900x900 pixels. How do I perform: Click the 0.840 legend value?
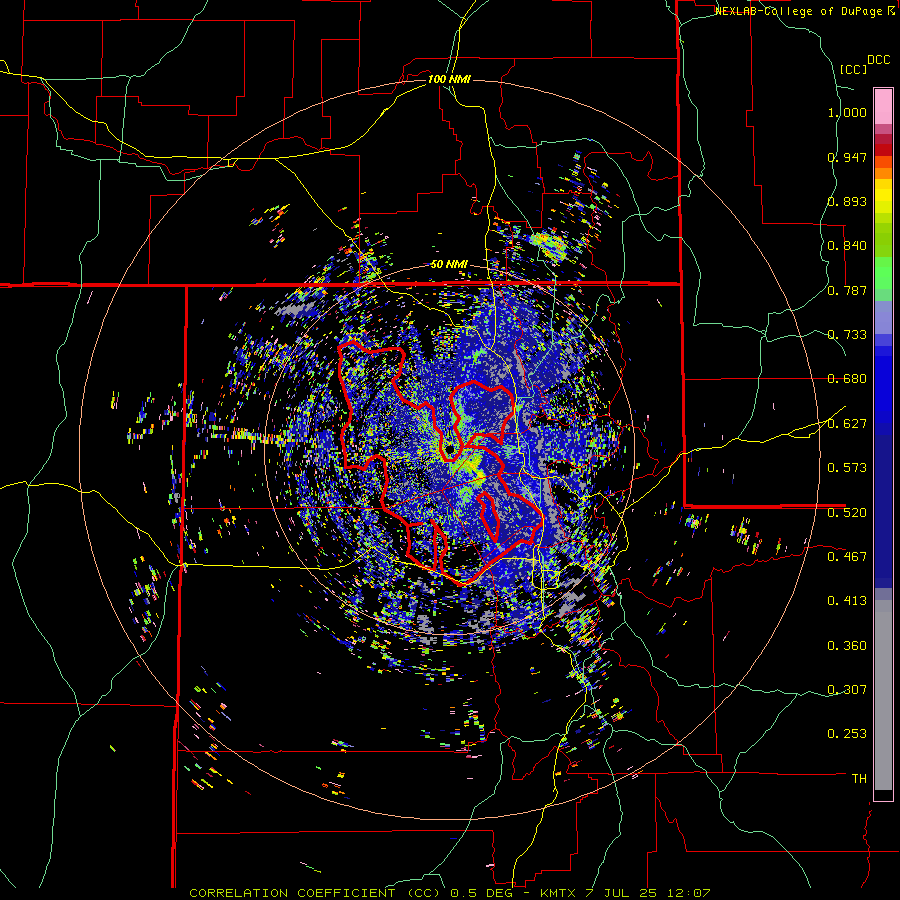(x=847, y=246)
